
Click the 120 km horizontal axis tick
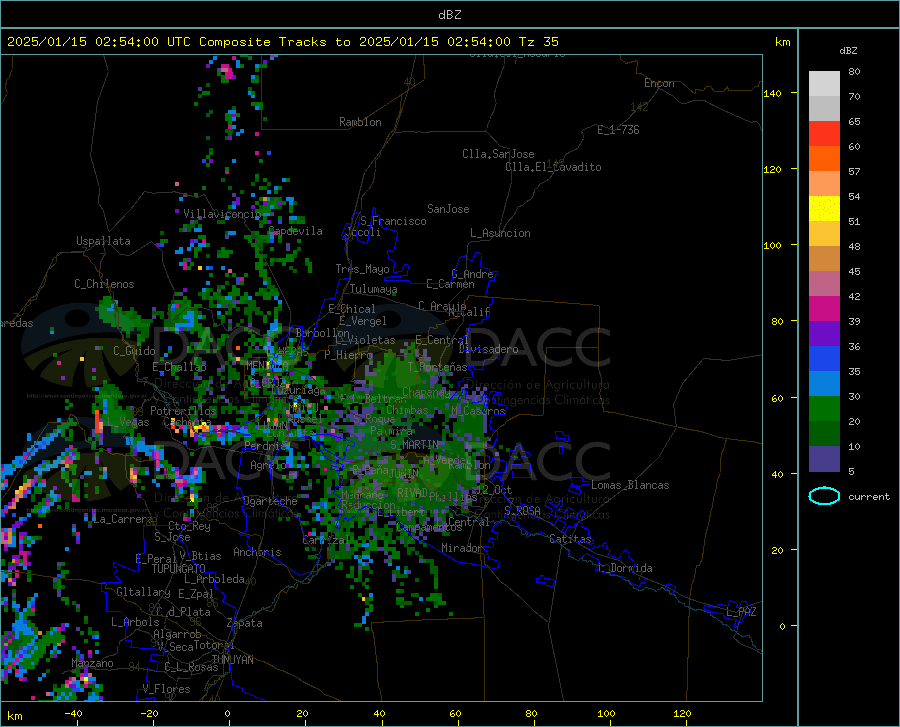point(682,714)
